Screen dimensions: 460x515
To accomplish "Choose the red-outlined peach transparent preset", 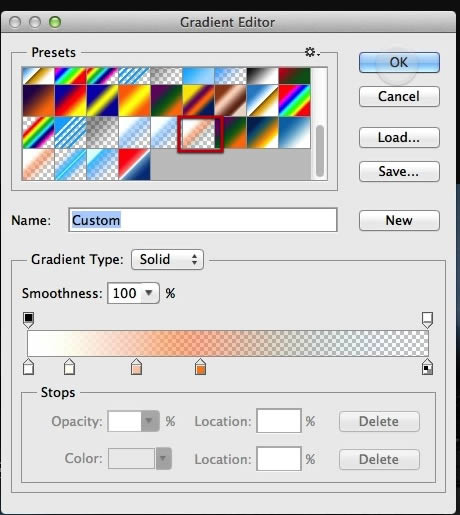I will tap(200, 134).
